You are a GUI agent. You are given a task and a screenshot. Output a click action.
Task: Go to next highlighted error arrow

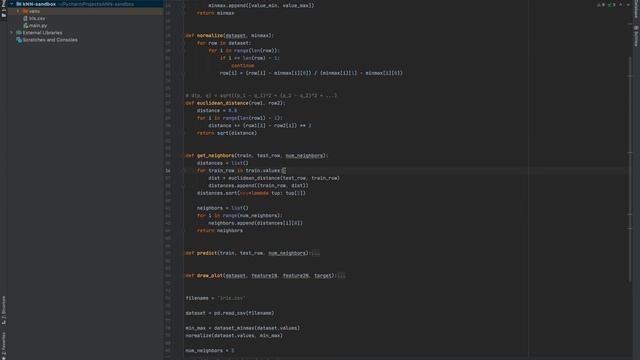(628, 5)
